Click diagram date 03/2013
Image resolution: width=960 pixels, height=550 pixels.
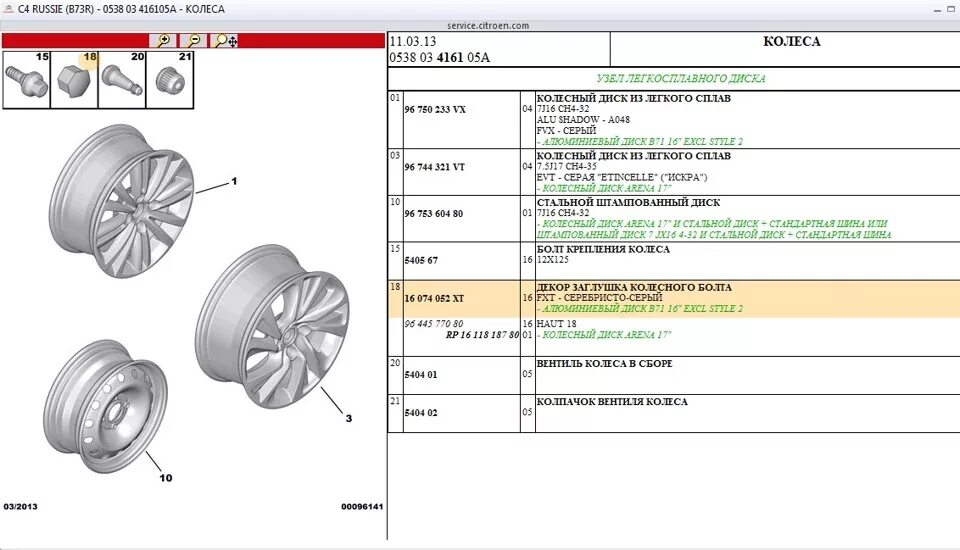coord(20,507)
